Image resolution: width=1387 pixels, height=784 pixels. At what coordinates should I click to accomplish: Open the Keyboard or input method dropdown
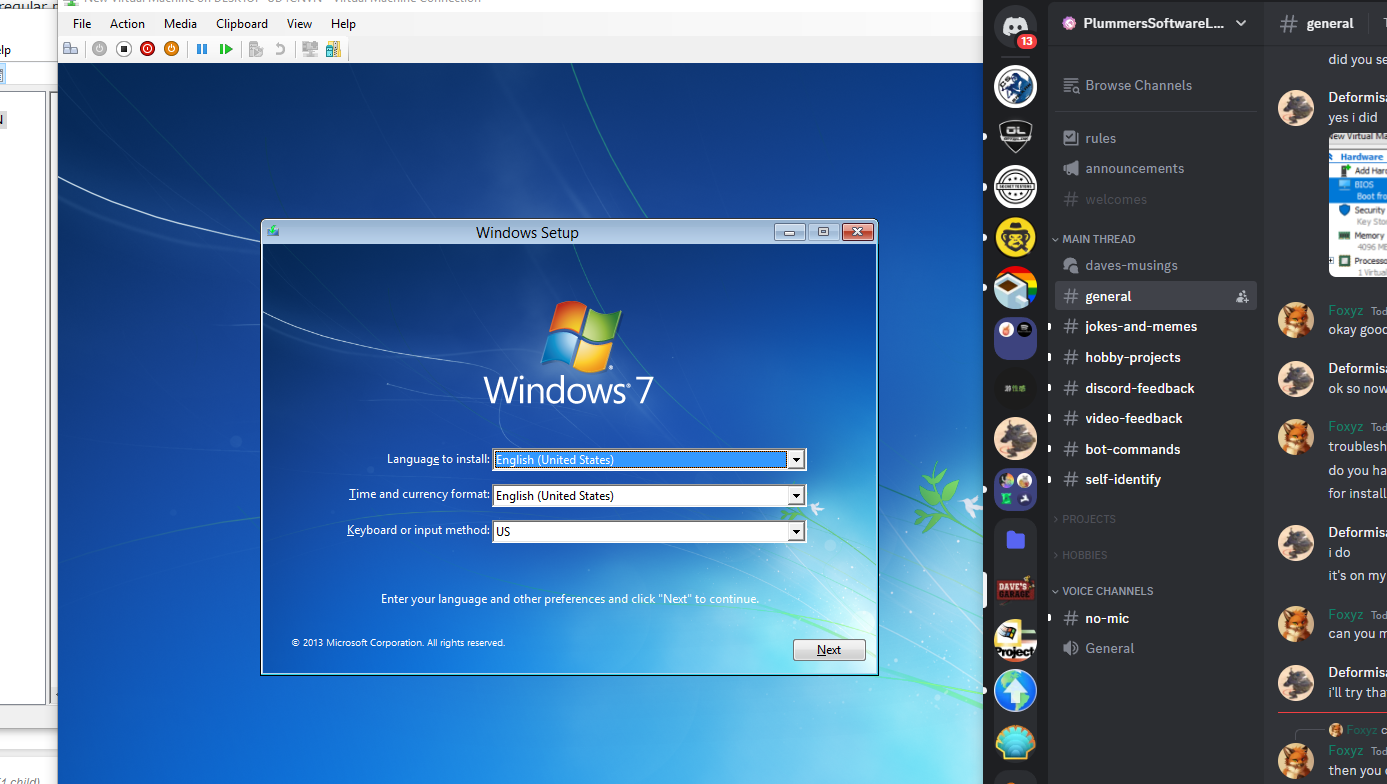(x=796, y=532)
